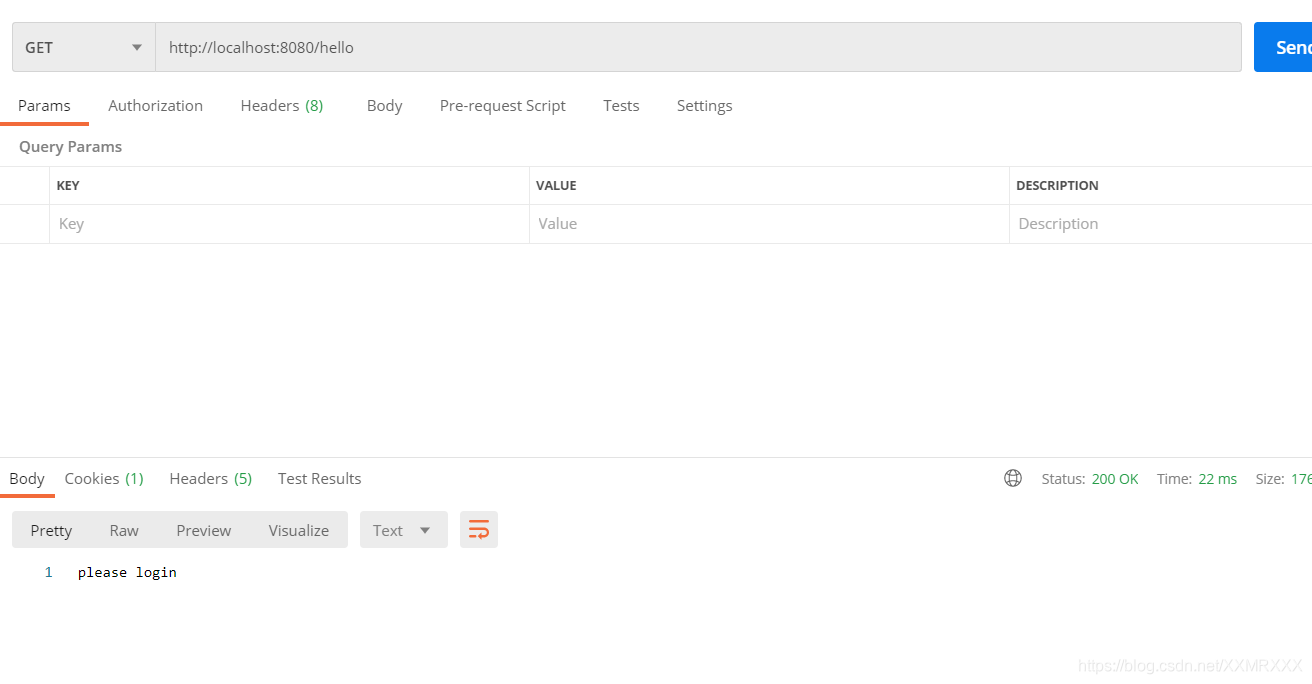This screenshot has width=1312, height=684.
Task: Select the Raw view
Action: (124, 530)
